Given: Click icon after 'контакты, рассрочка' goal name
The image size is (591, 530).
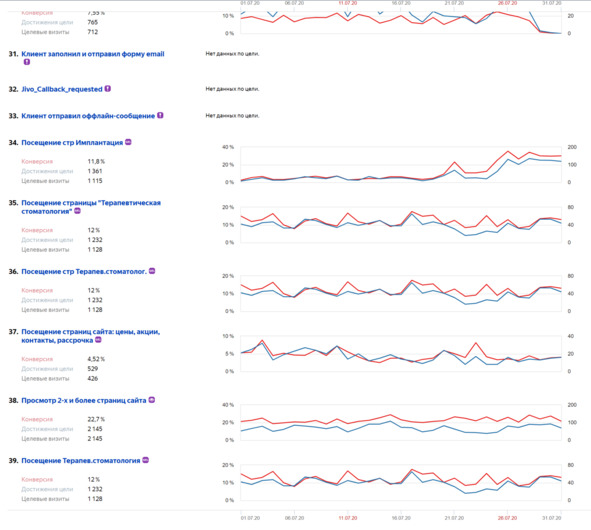Looking at the screenshot, I should tap(98, 340).
